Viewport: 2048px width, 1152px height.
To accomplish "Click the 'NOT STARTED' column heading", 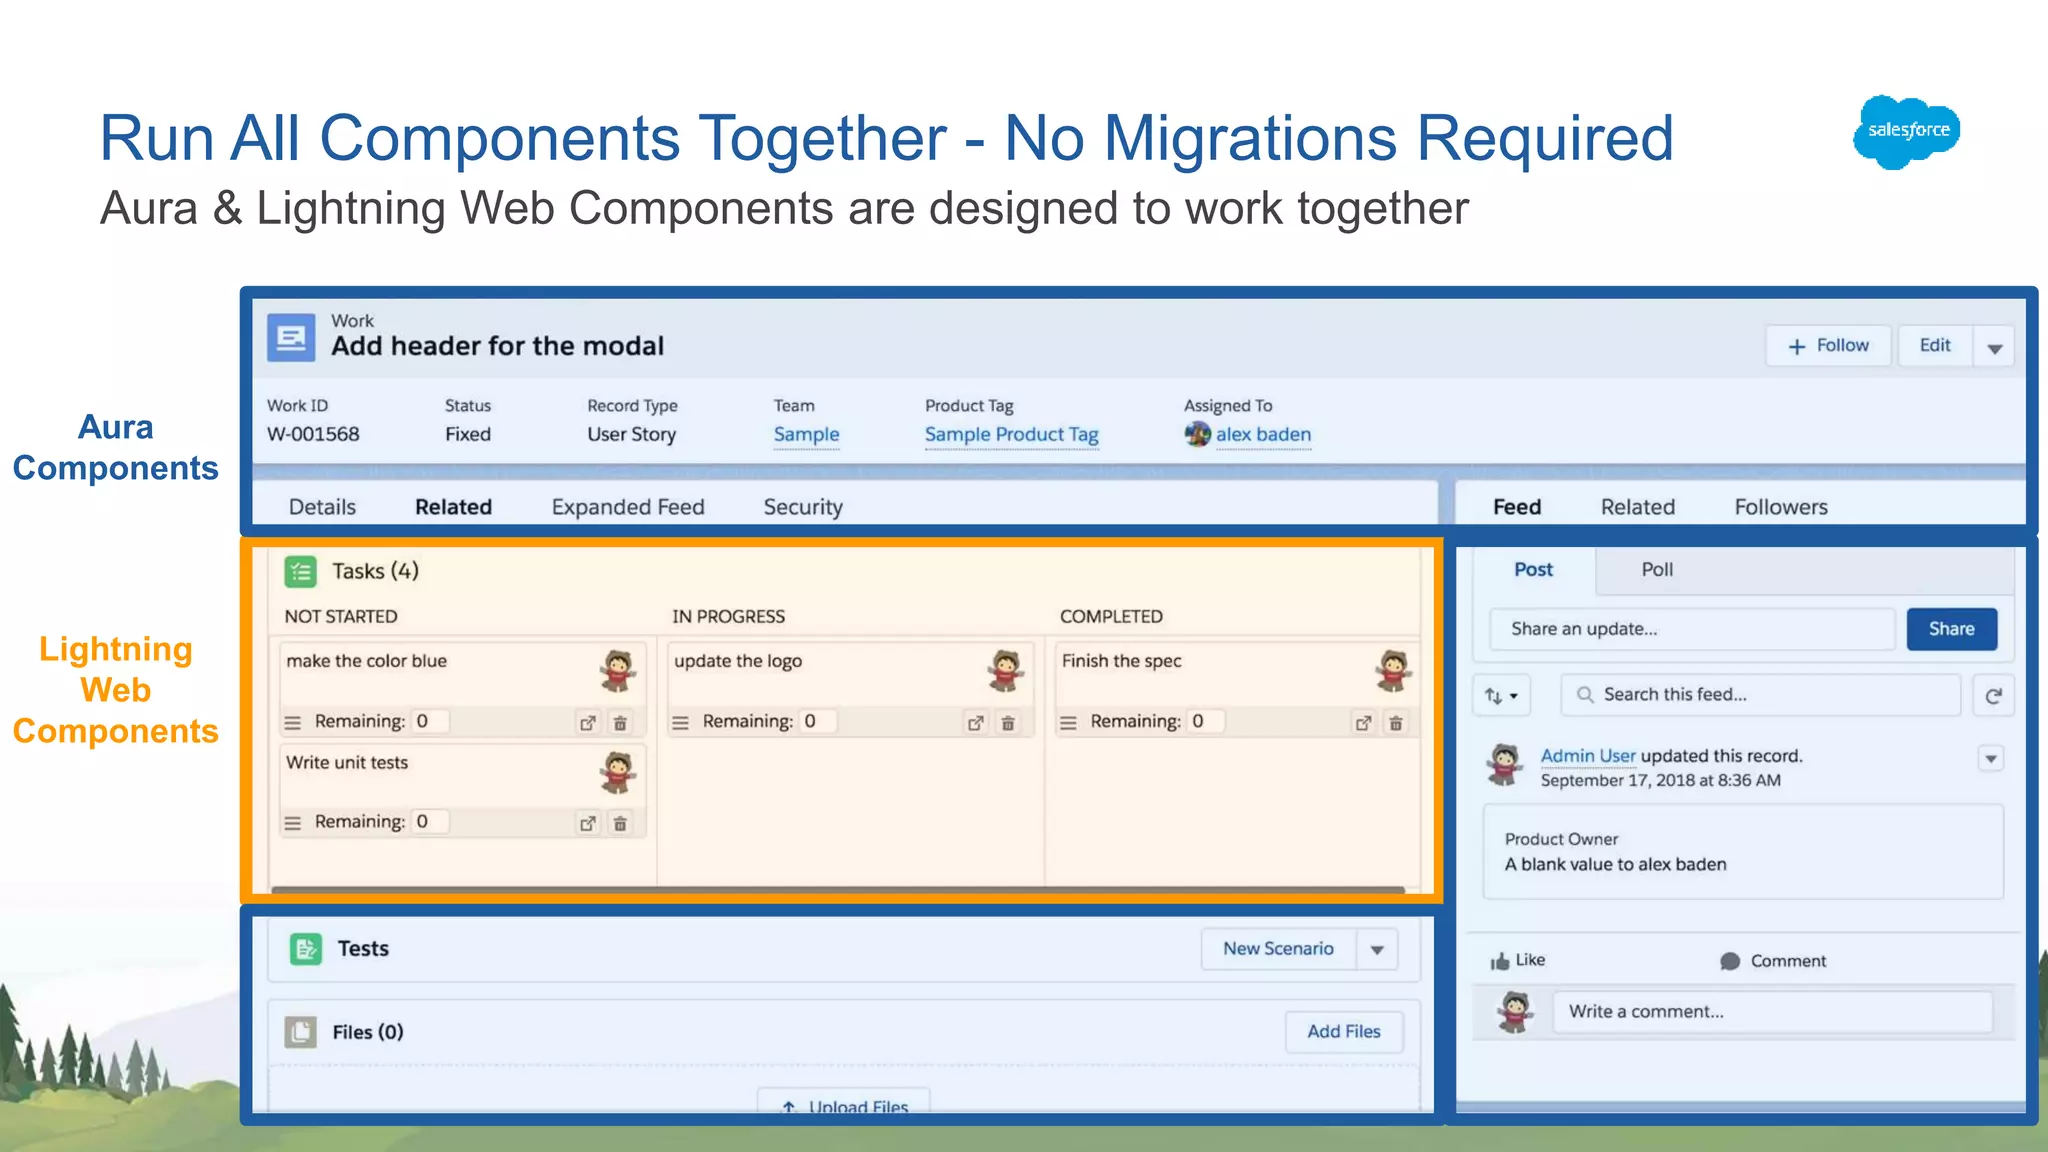I will (341, 617).
